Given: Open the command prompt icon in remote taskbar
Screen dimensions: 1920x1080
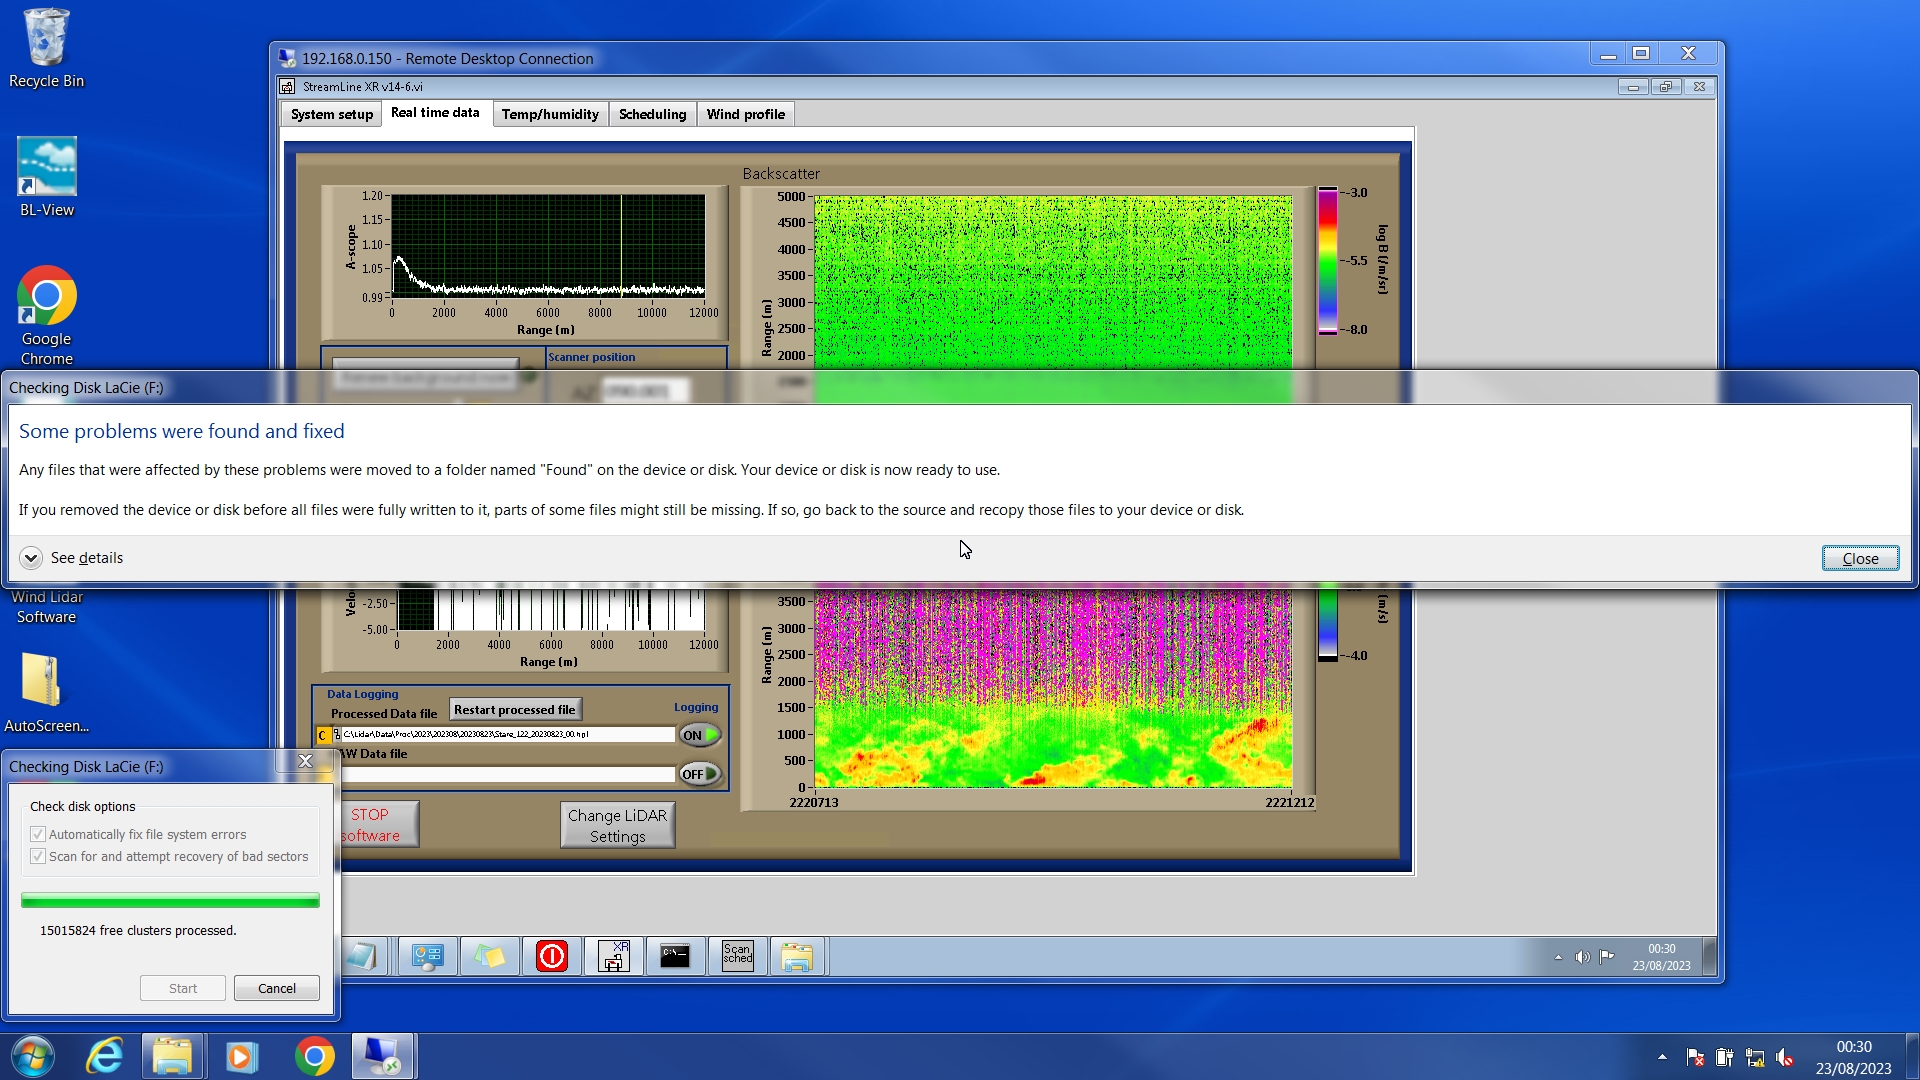Looking at the screenshot, I should tap(675, 956).
